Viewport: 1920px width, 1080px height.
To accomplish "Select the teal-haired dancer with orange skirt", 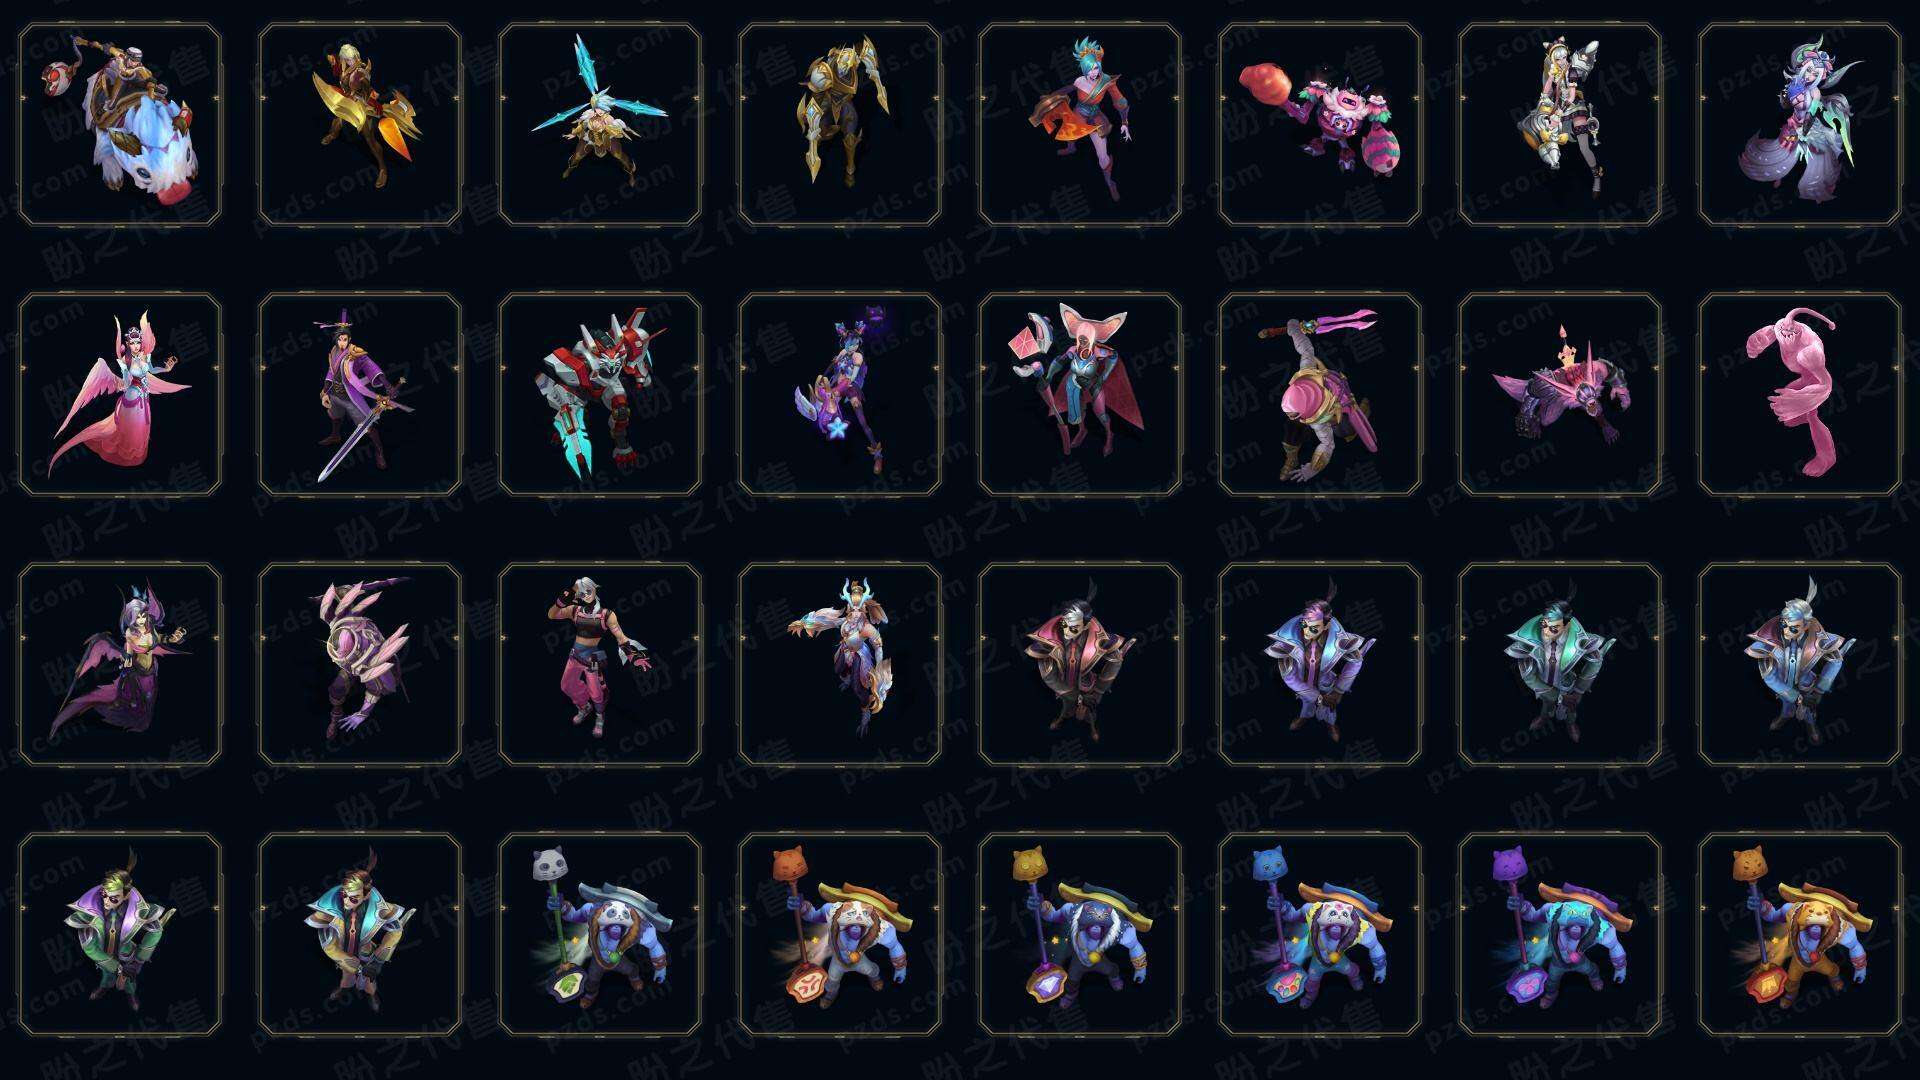I will pyautogui.click(x=1080, y=124).
